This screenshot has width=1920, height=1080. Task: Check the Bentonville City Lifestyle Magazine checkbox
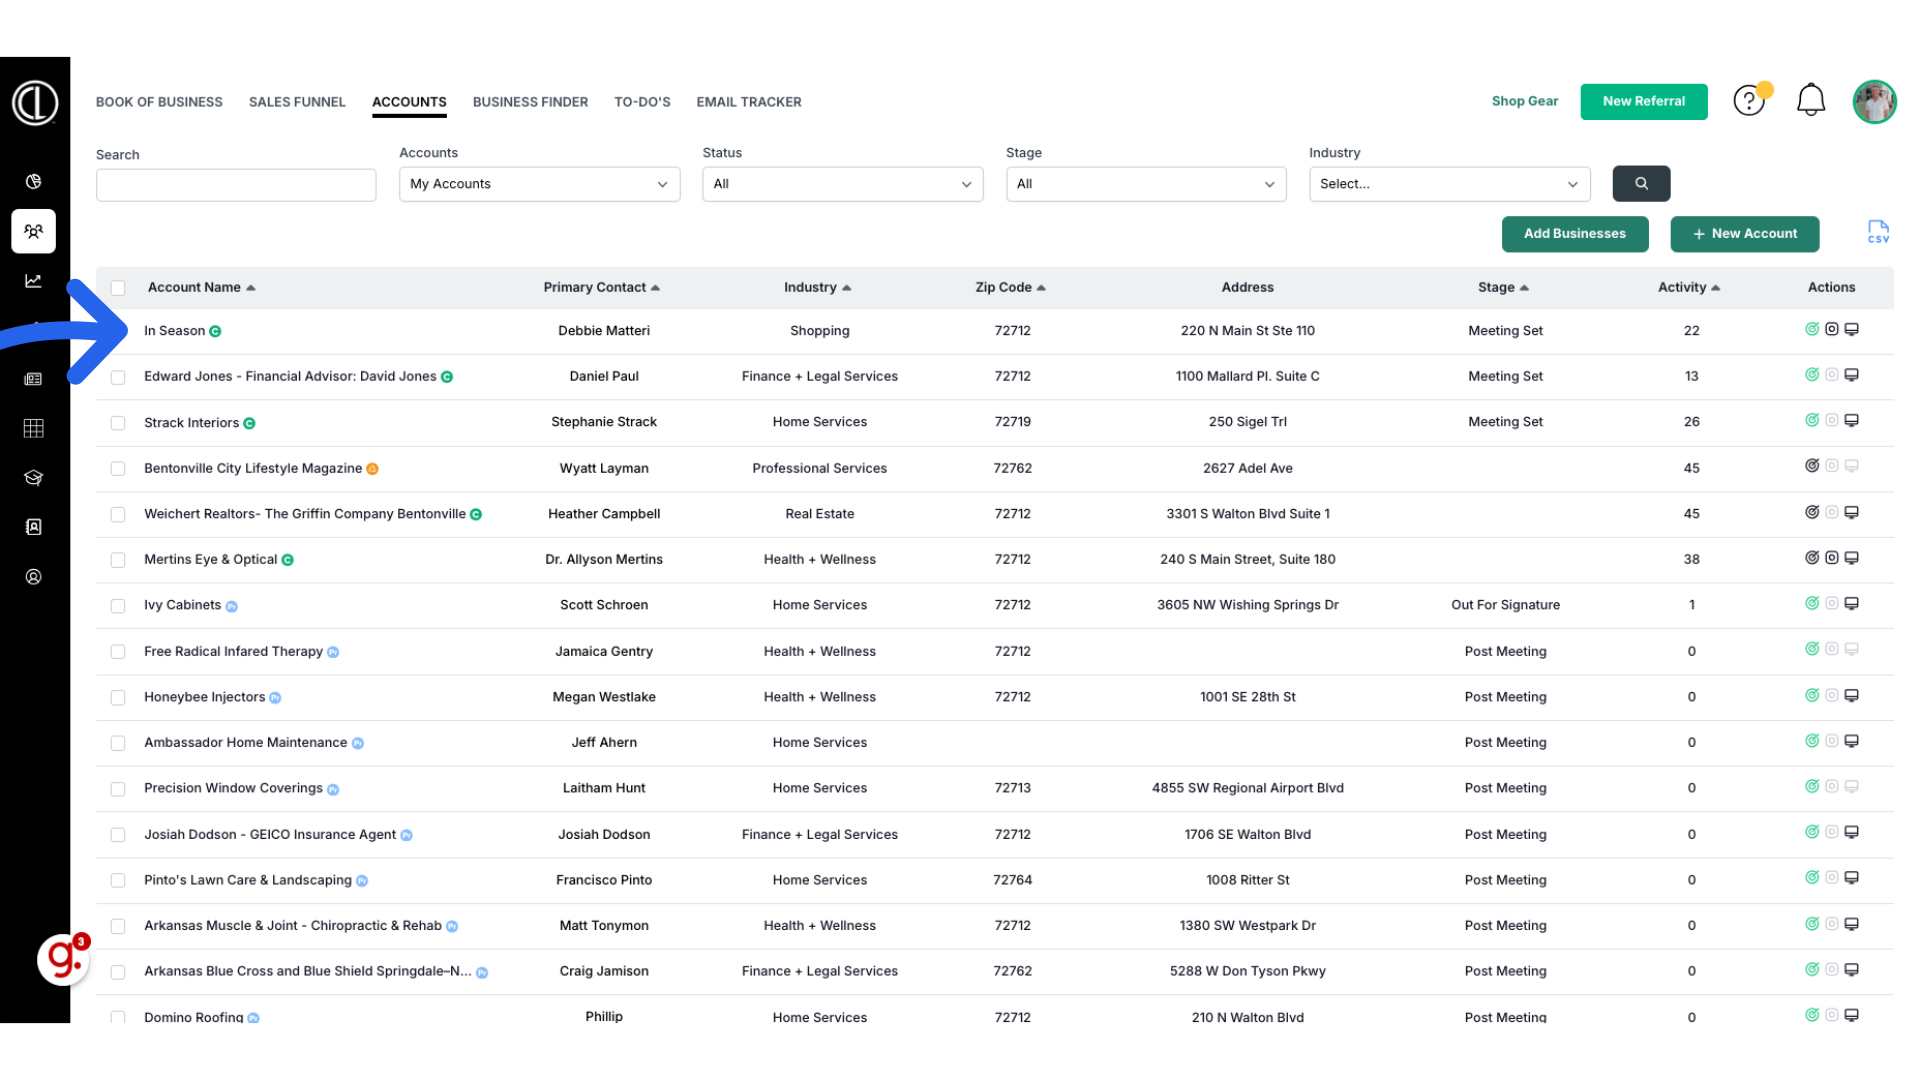coord(118,469)
